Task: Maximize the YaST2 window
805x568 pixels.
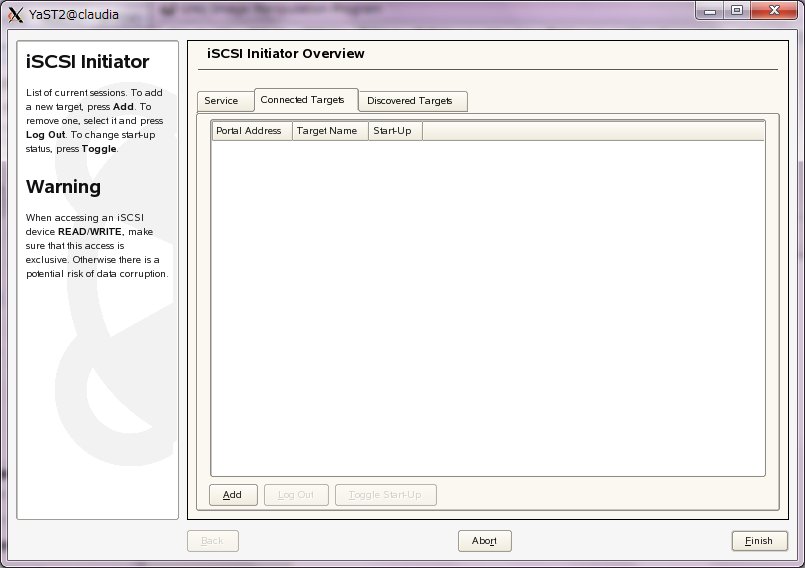Action: [x=737, y=11]
